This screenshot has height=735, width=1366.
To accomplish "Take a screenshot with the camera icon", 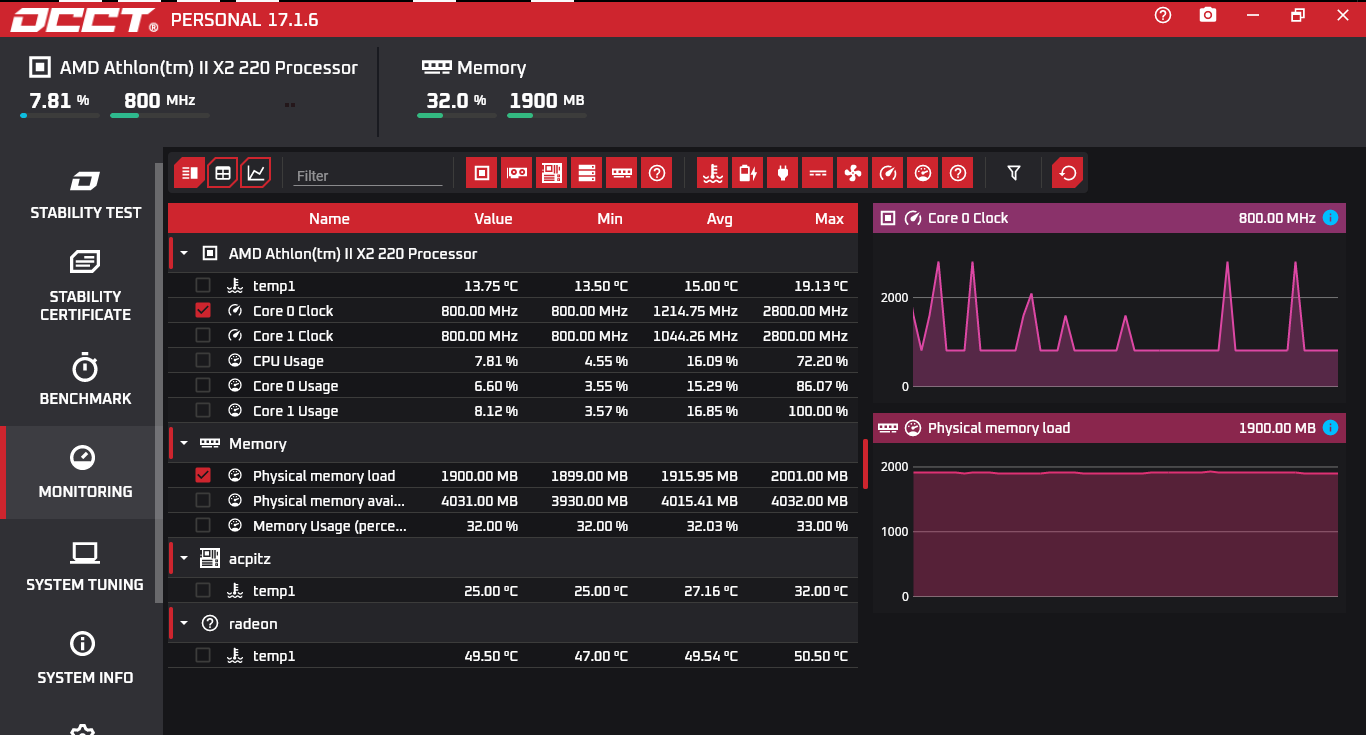I will (1208, 15).
